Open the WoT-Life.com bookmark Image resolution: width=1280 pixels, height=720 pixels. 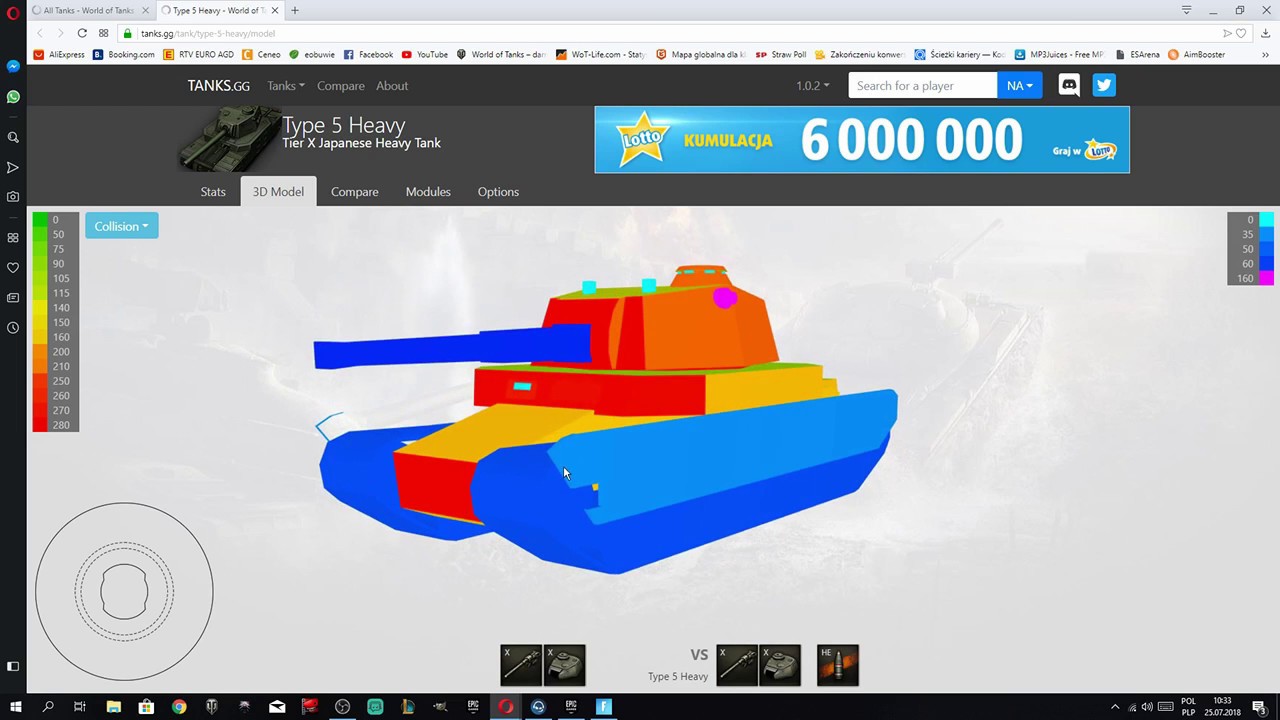pos(601,55)
